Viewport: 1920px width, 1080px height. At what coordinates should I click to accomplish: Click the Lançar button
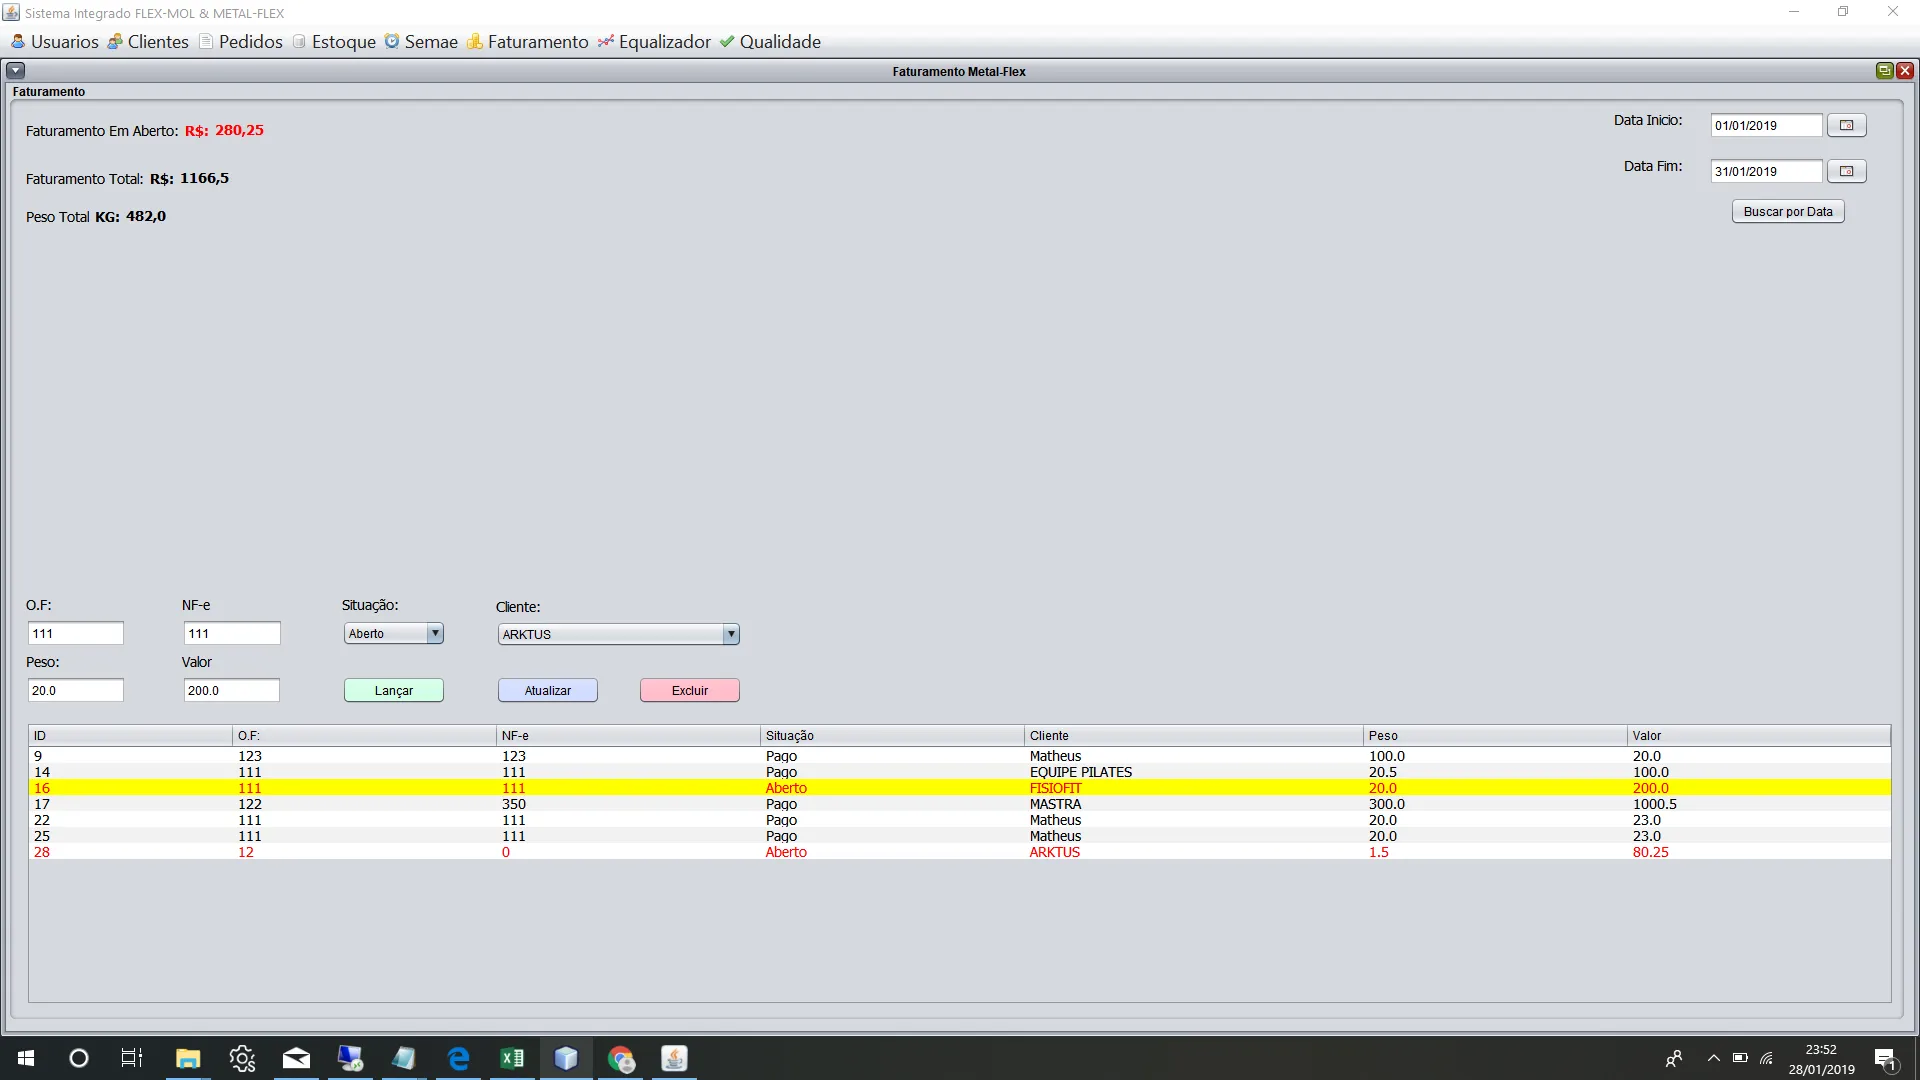coord(393,690)
